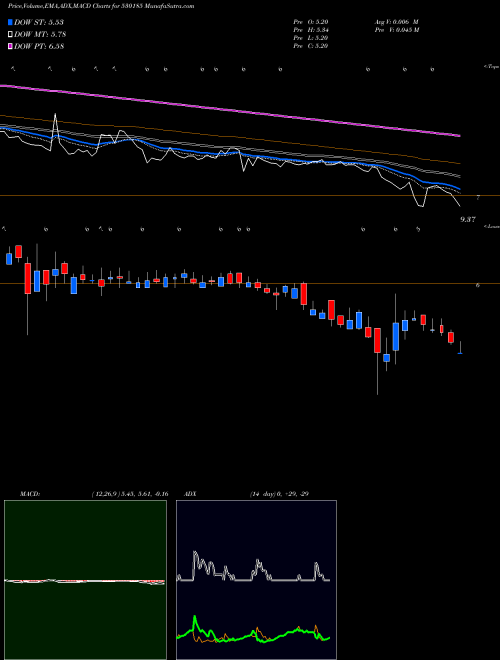This screenshot has height=660, width=500.
Task: Click the MACD panel heading
Action: [29, 494]
